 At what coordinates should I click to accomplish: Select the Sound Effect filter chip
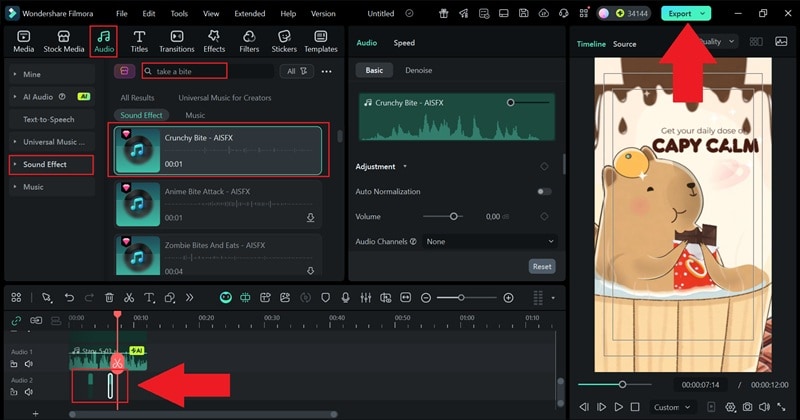pos(141,115)
